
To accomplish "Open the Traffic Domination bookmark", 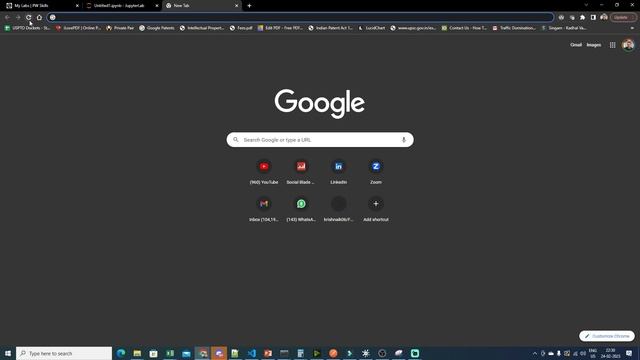I will point(514,28).
